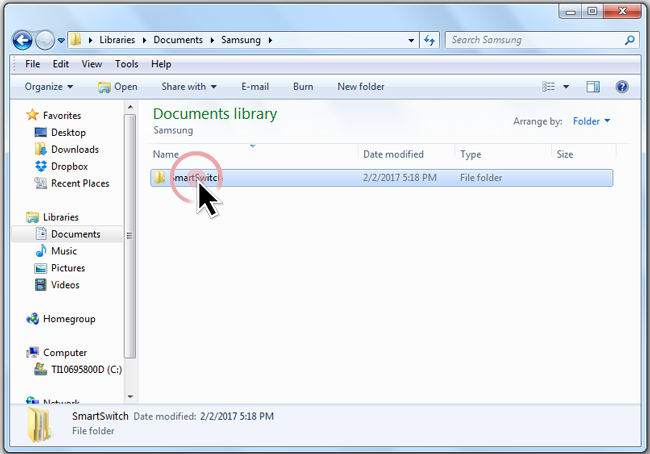Toggle the preview pane icon
Screen dimensions: 650x454
click(593, 87)
